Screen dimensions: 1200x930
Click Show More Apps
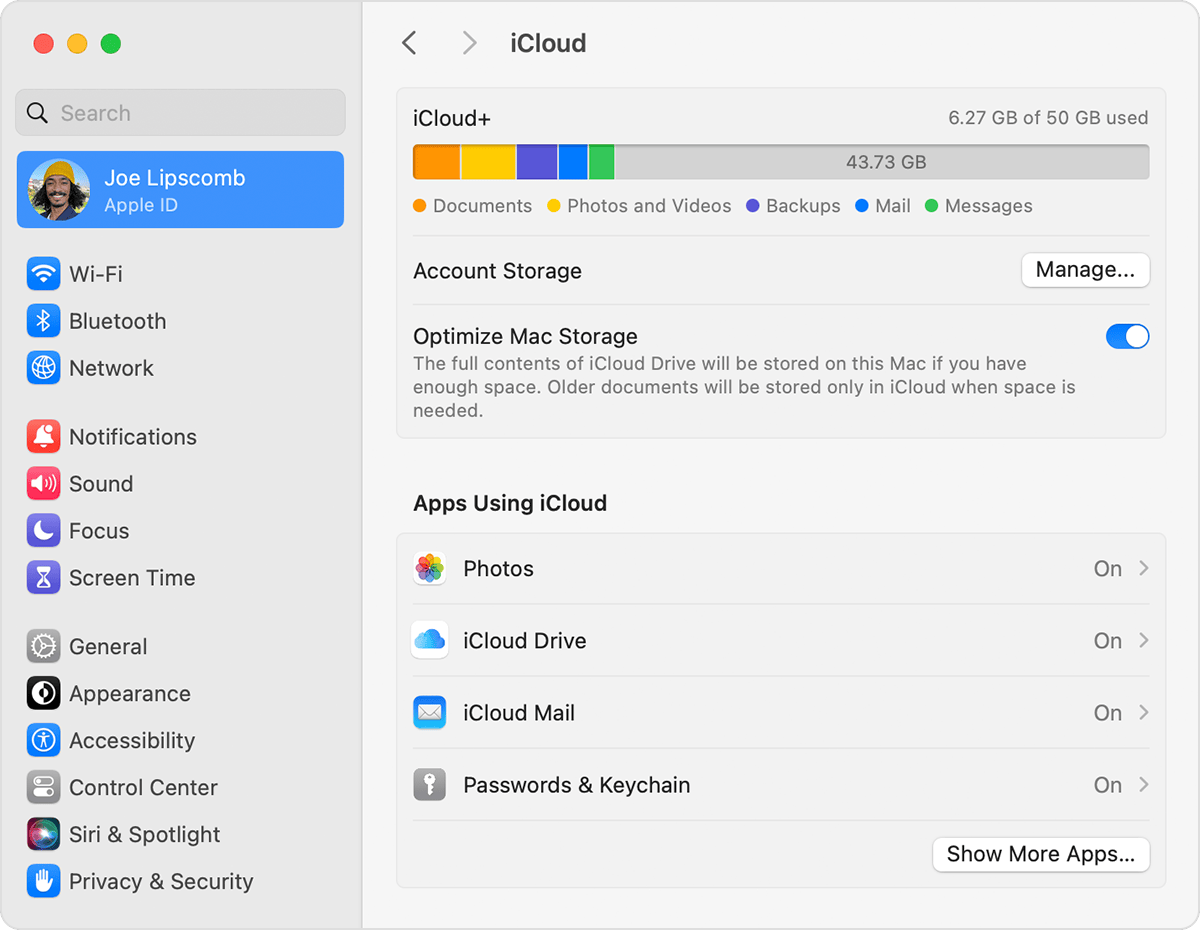pos(1040,854)
